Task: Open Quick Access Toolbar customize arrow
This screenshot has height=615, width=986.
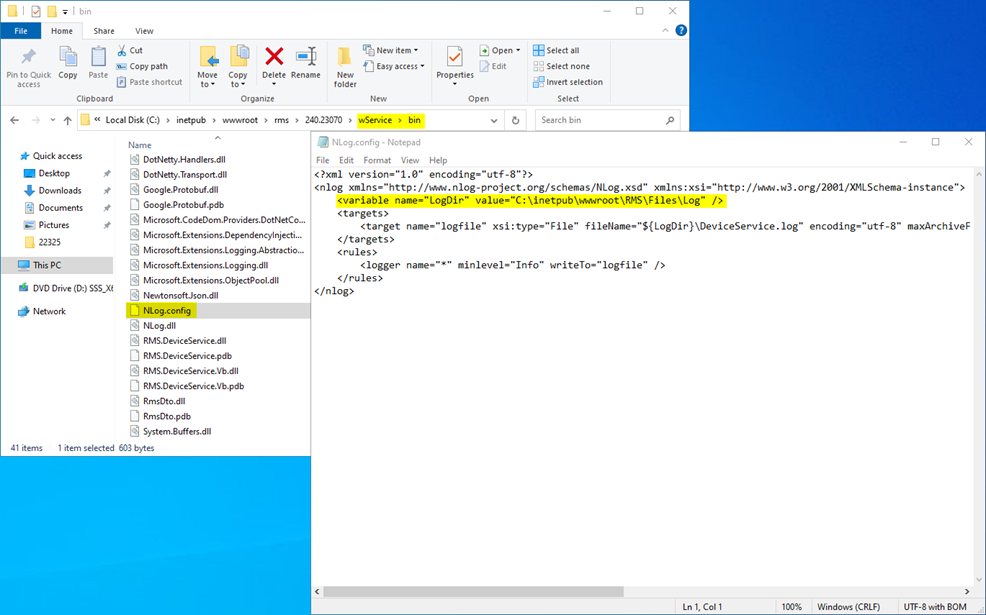Action: (x=65, y=11)
